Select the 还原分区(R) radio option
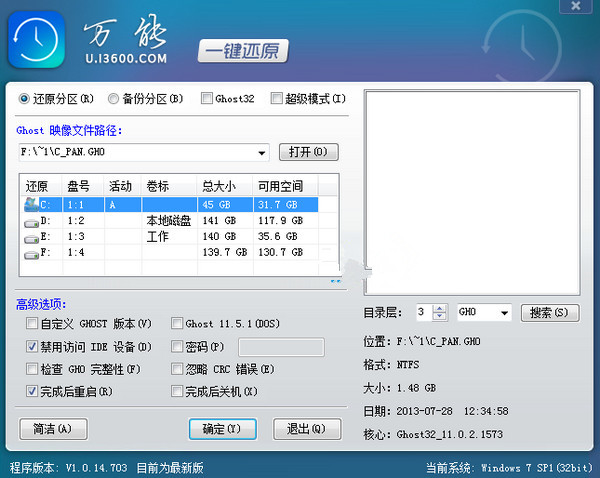 (x=25, y=99)
